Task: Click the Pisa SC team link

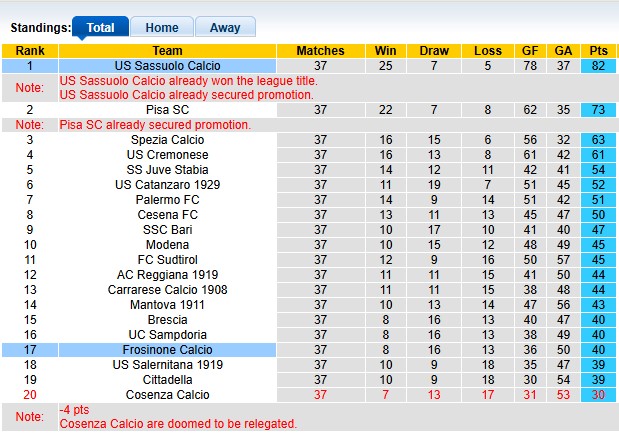Action: tap(167, 110)
